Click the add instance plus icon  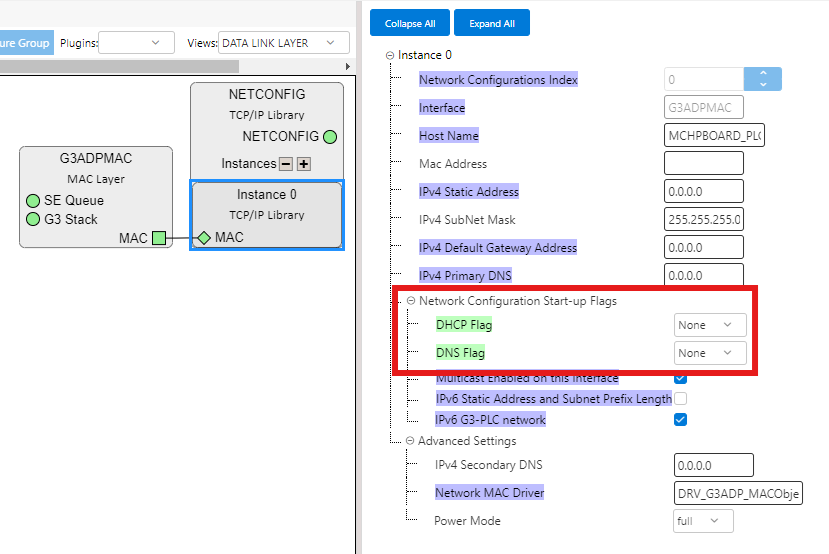305,164
